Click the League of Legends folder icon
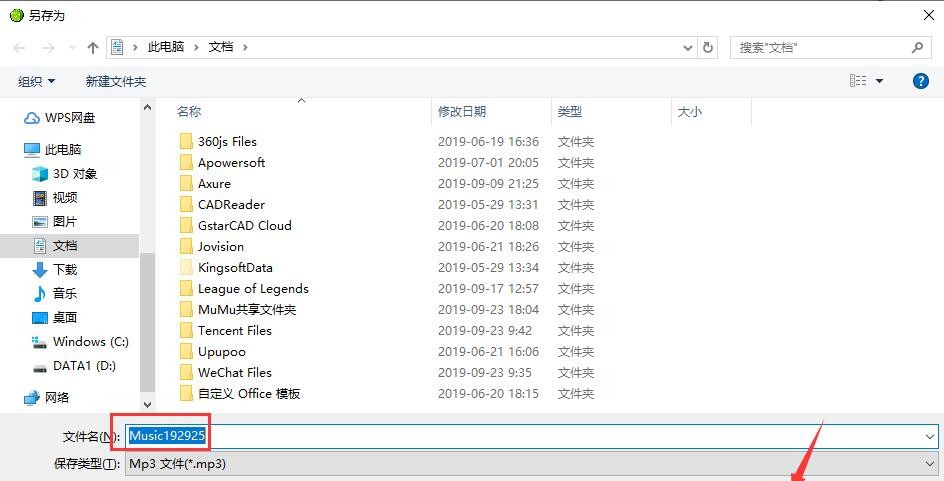The height and width of the screenshot is (481, 944). click(x=186, y=288)
